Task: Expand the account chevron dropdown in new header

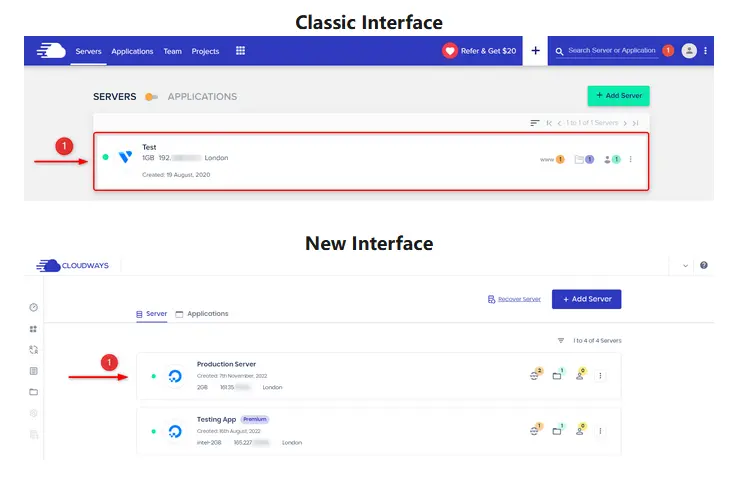Action: point(685,266)
